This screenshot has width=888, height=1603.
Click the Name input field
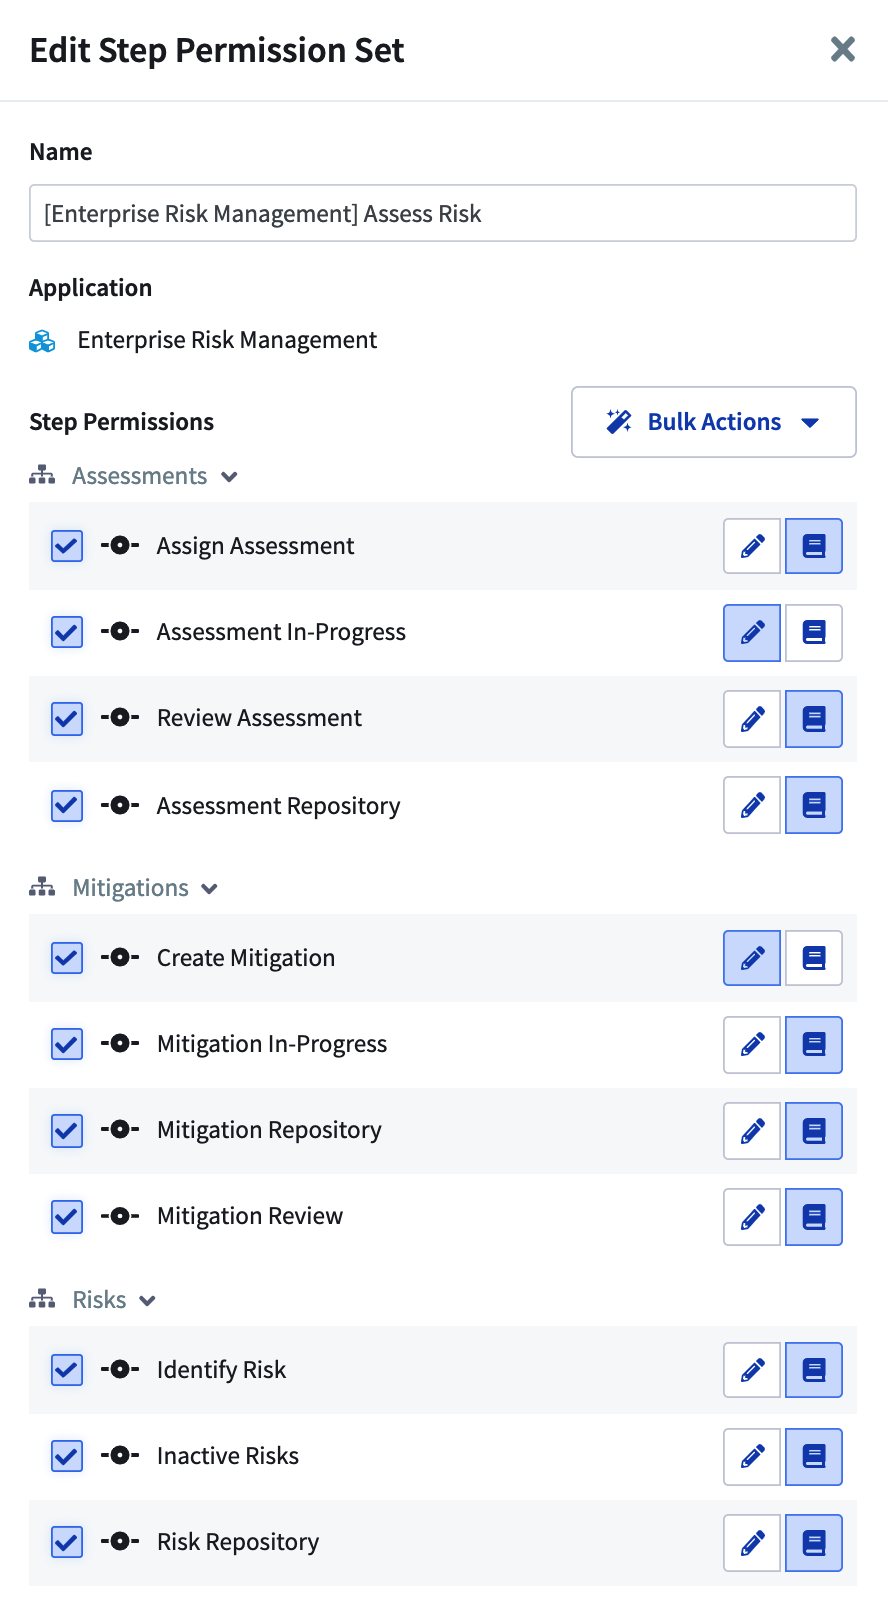pos(443,213)
